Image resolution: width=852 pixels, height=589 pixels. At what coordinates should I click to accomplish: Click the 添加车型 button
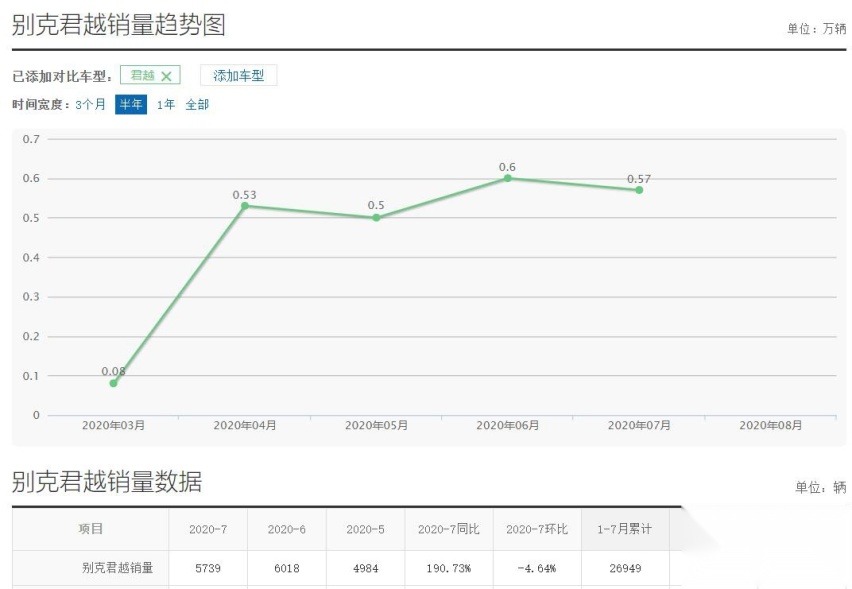point(239,76)
